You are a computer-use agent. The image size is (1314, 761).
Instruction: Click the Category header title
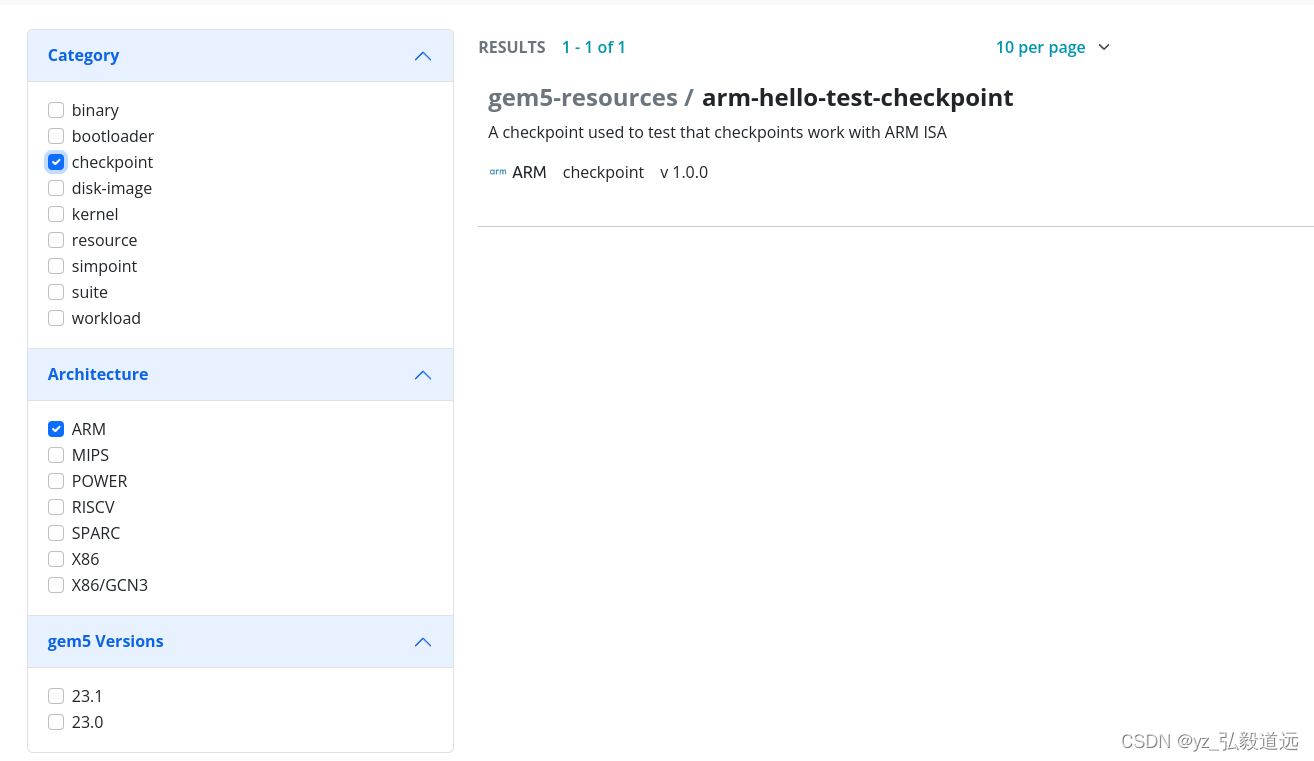tap(83, 55)
